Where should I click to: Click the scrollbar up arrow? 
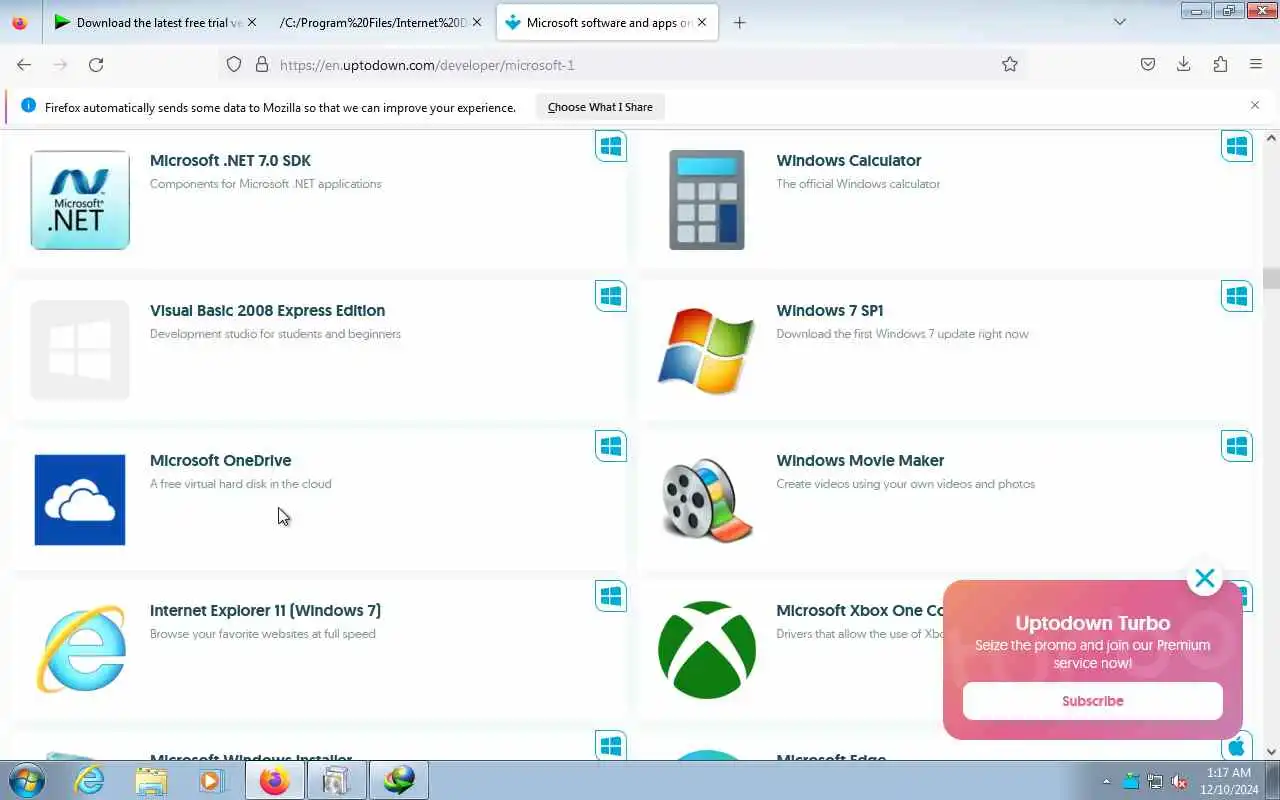click(1271, 138)
